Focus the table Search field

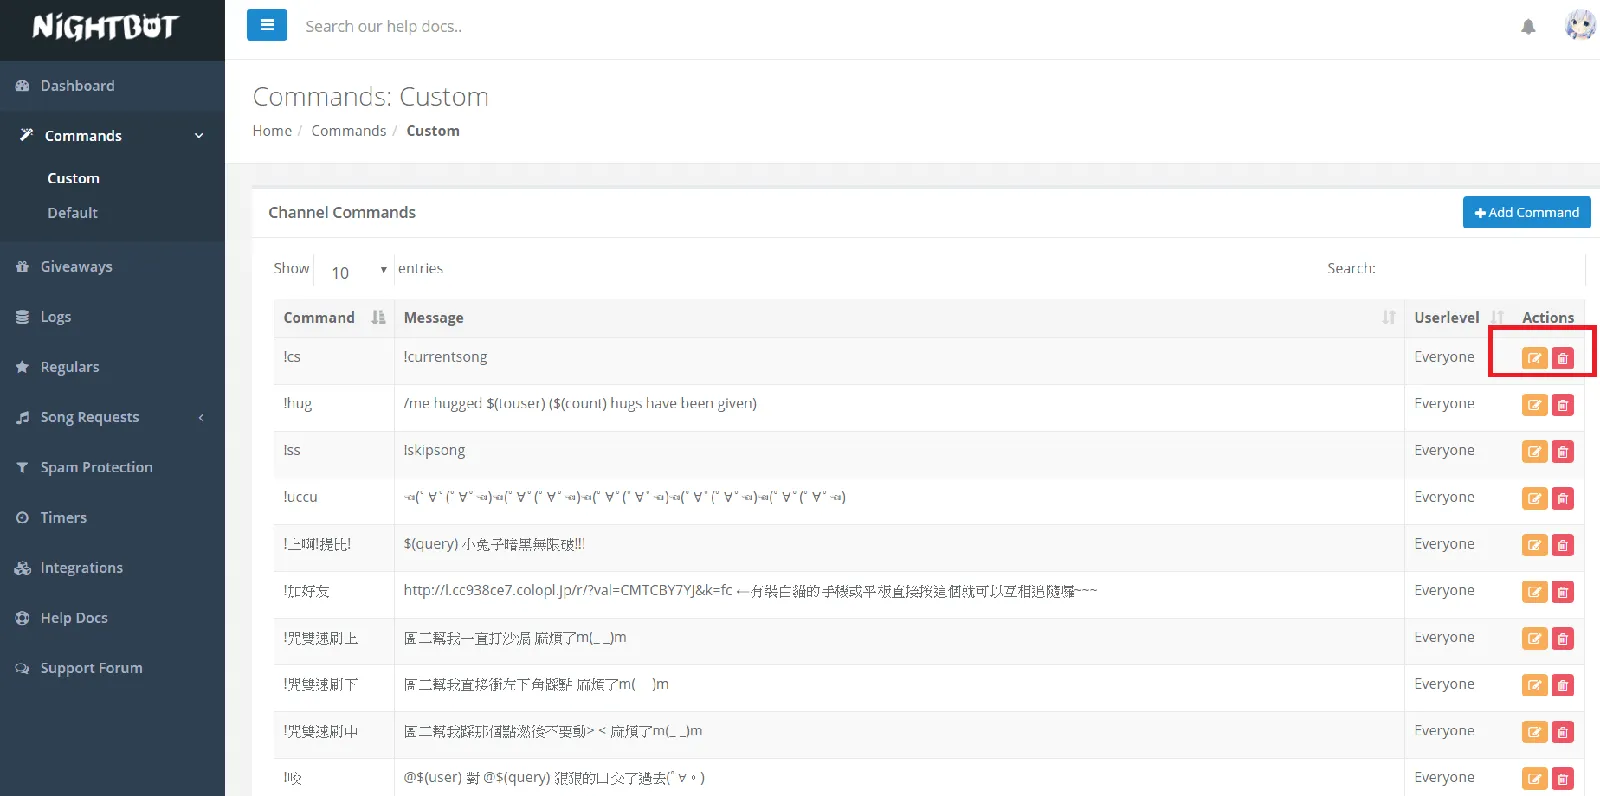click(x=1481, y=269)
